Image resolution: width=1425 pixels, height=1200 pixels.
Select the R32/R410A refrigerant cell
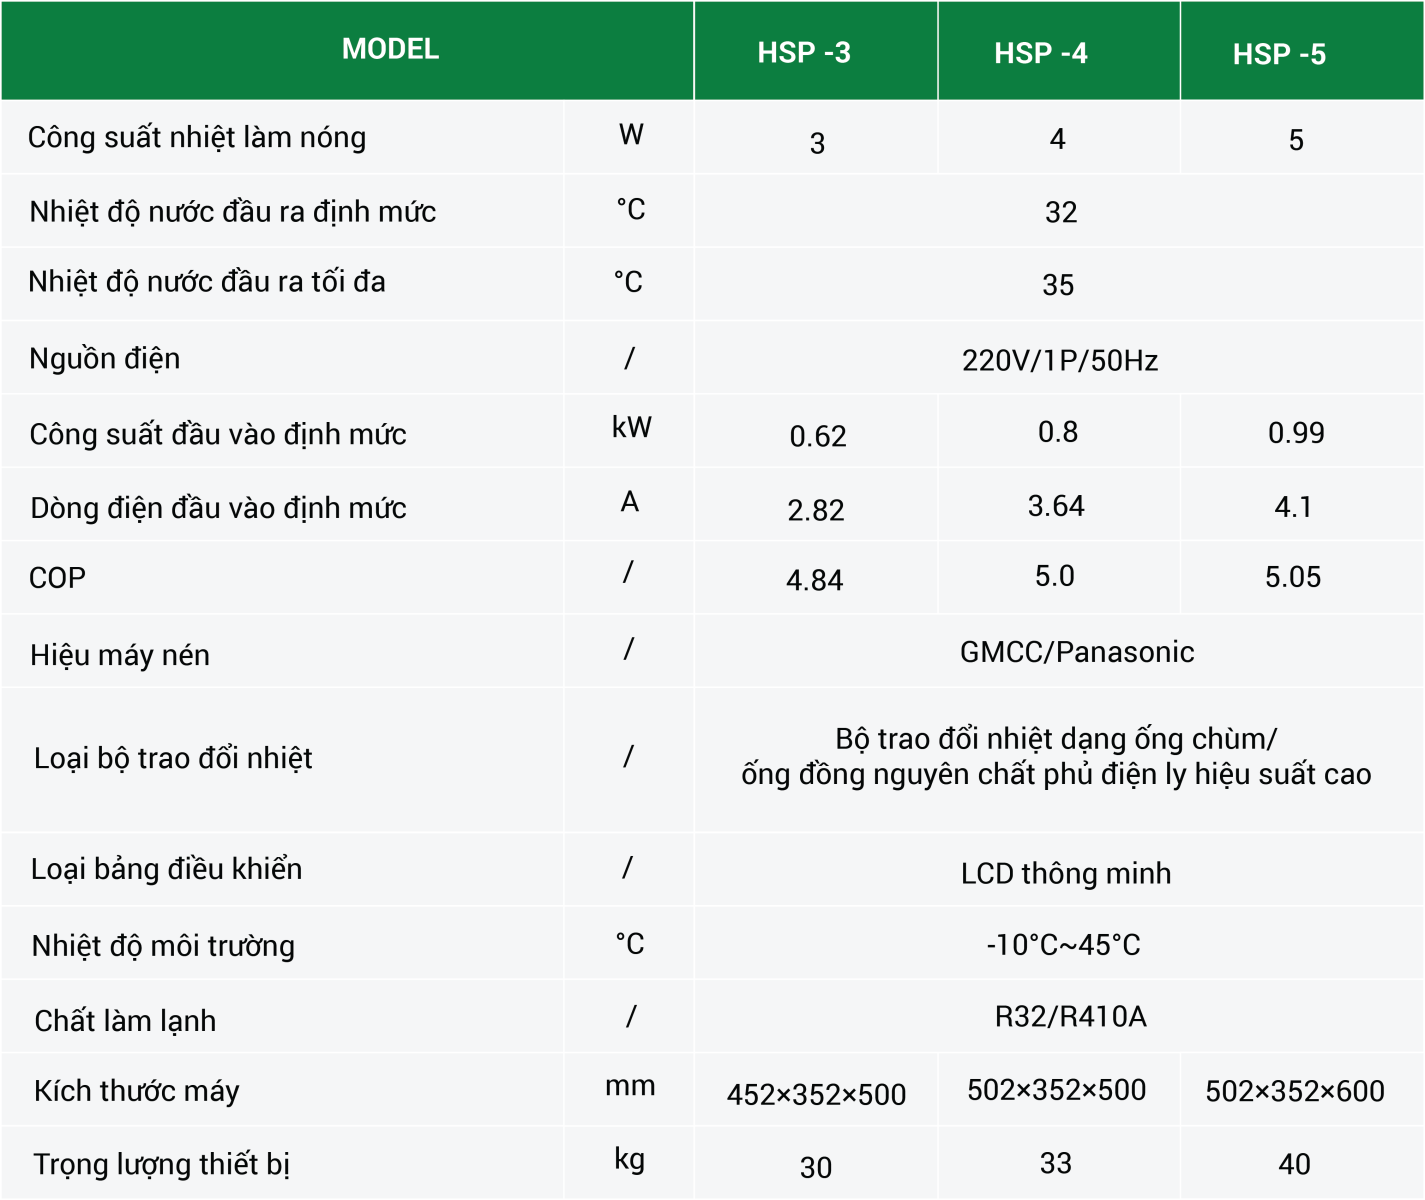point(1070,1017)
